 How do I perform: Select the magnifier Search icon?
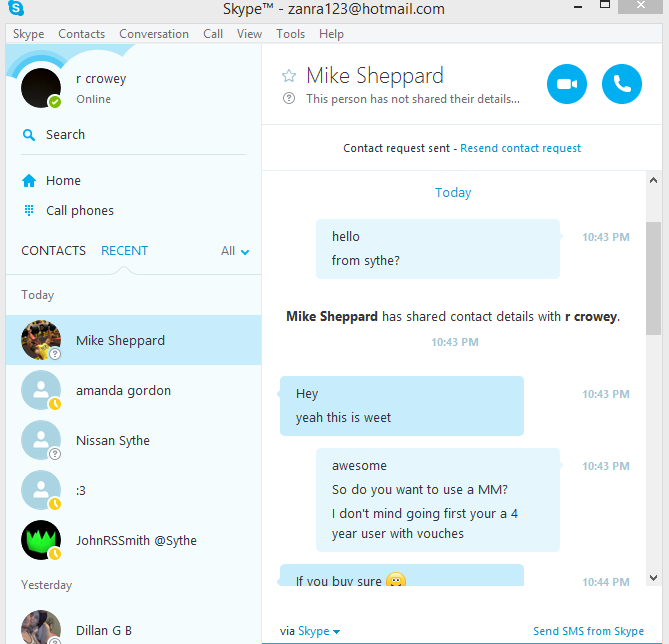coord(29,135)
